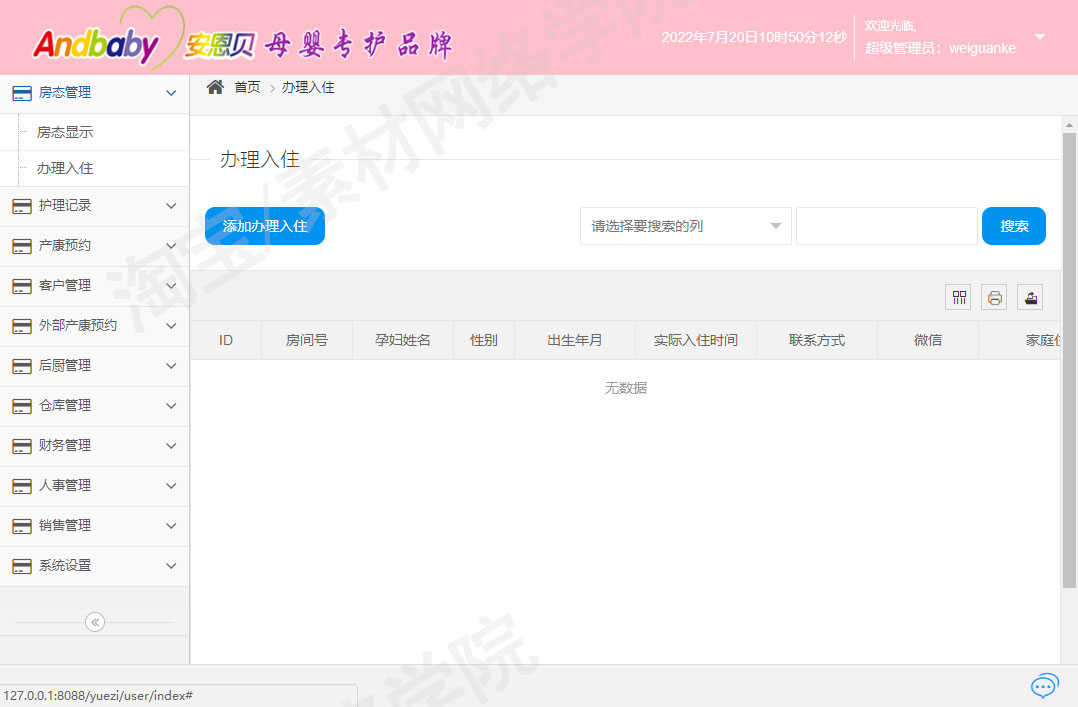This screenshot has height=707, width=1078.
Task: Expand 财务管理 chevron
Action: [x=171, y=446]
